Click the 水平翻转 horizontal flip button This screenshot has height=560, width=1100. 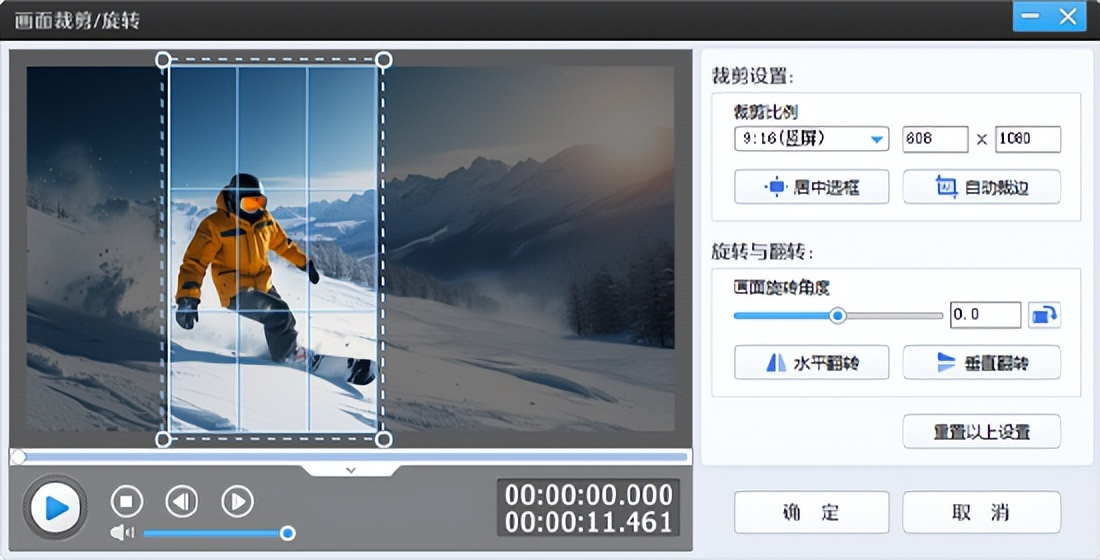click(811, 363)
